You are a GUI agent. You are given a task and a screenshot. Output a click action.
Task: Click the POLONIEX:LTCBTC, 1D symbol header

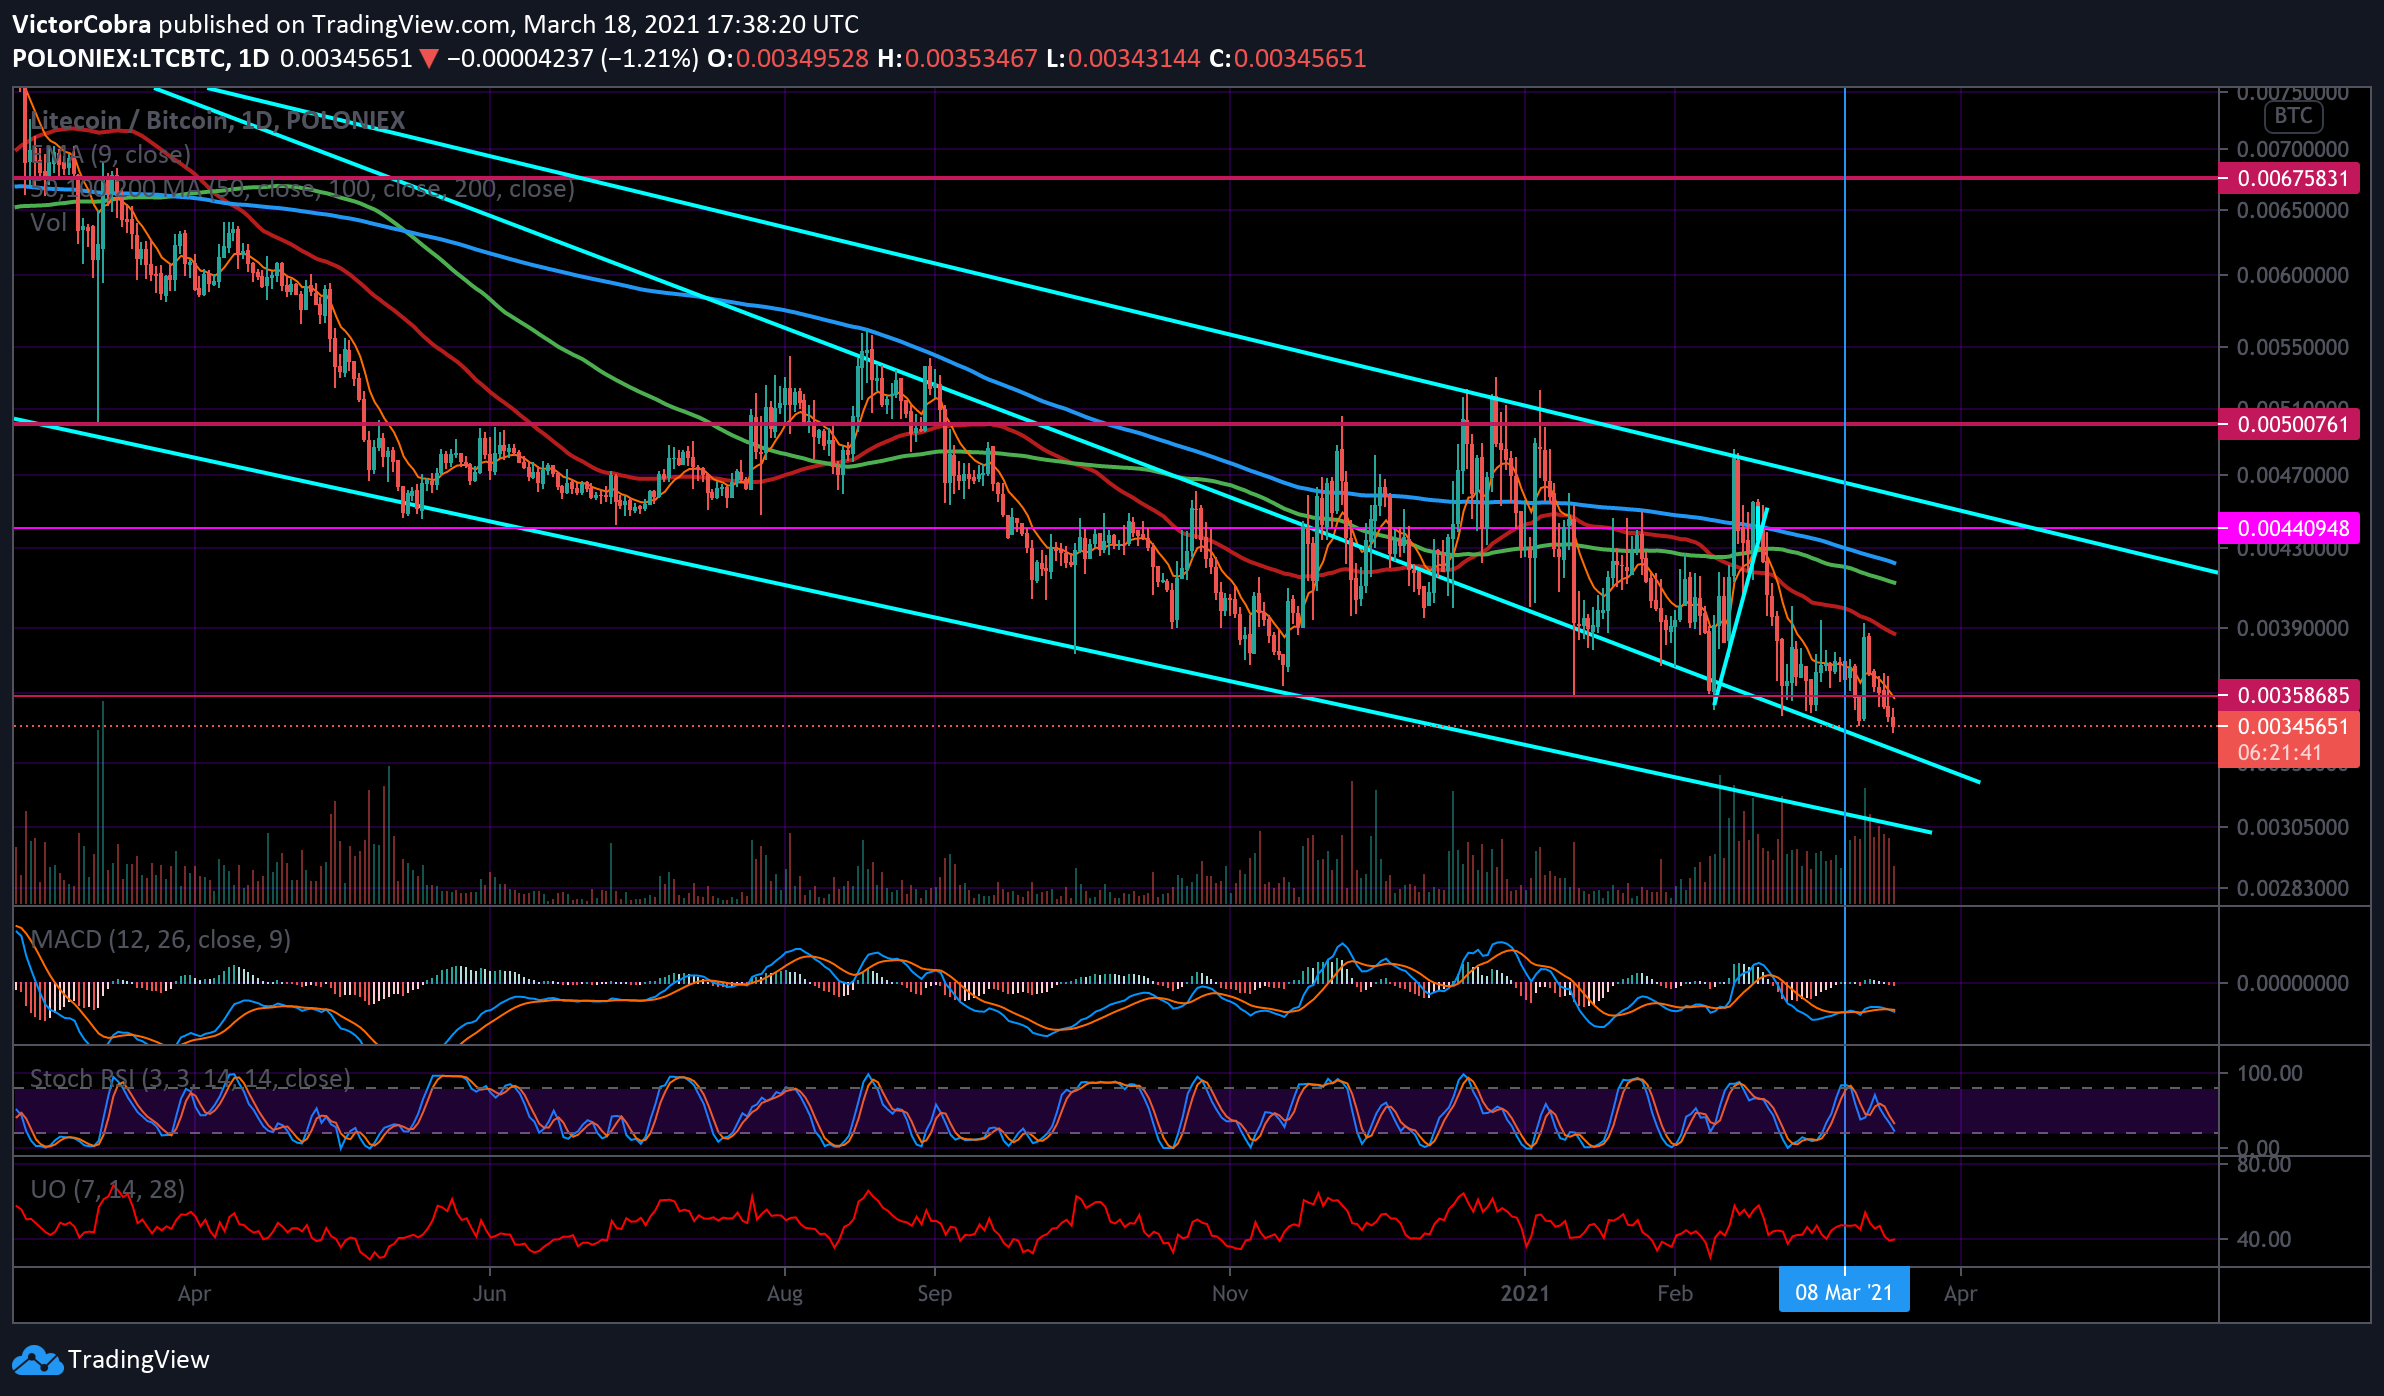click(x=141, y=58)
